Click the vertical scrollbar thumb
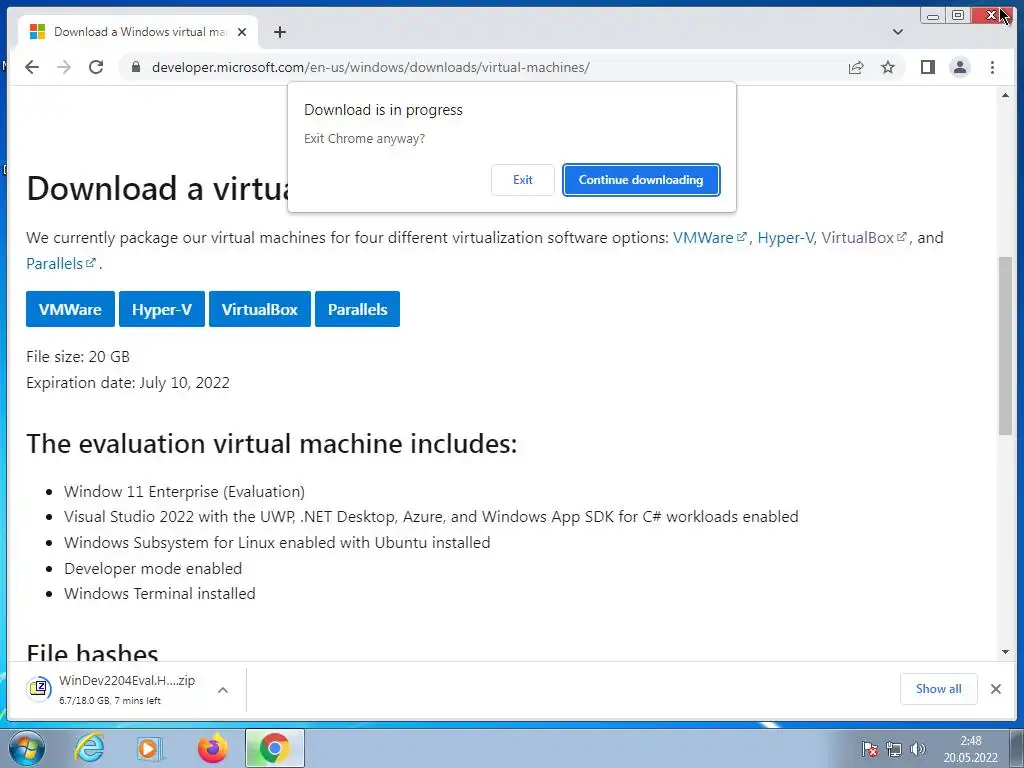1024x768 pixels. 1005,345
